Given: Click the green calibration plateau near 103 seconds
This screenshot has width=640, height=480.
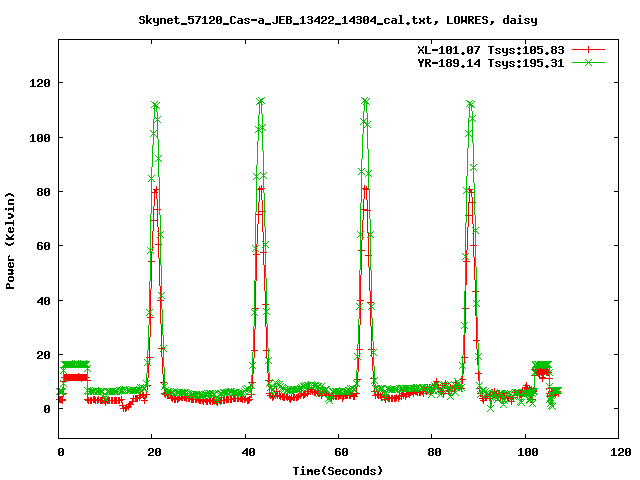Looking at the screenshot, I should [x=542, y=364].
